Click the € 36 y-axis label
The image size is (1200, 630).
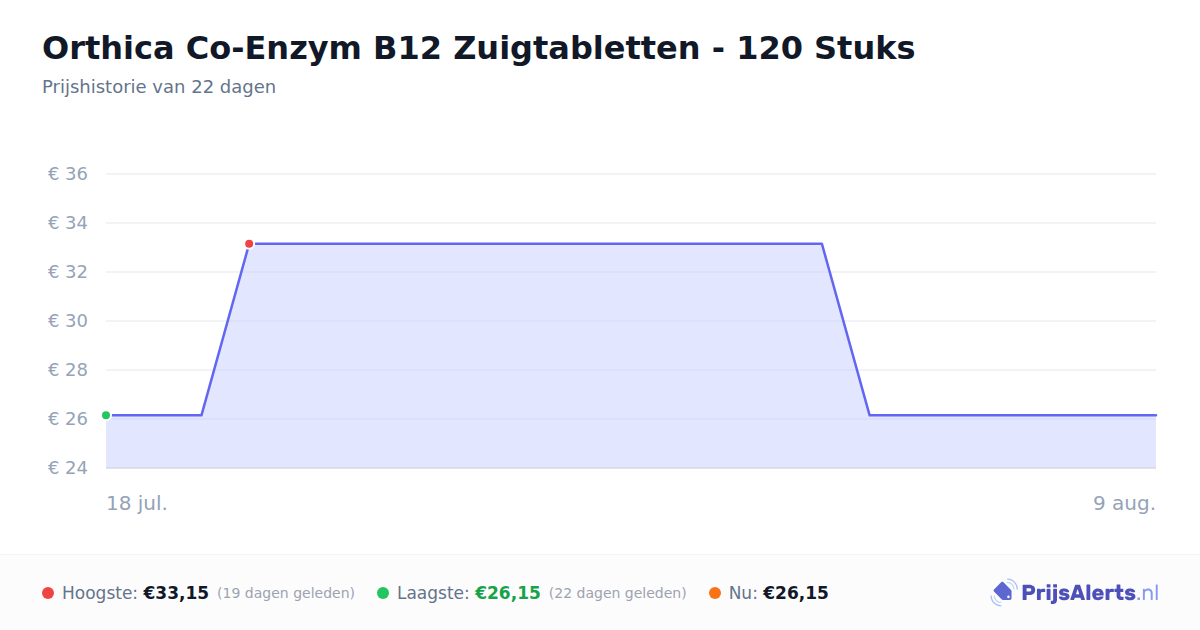tap(68, 174)
